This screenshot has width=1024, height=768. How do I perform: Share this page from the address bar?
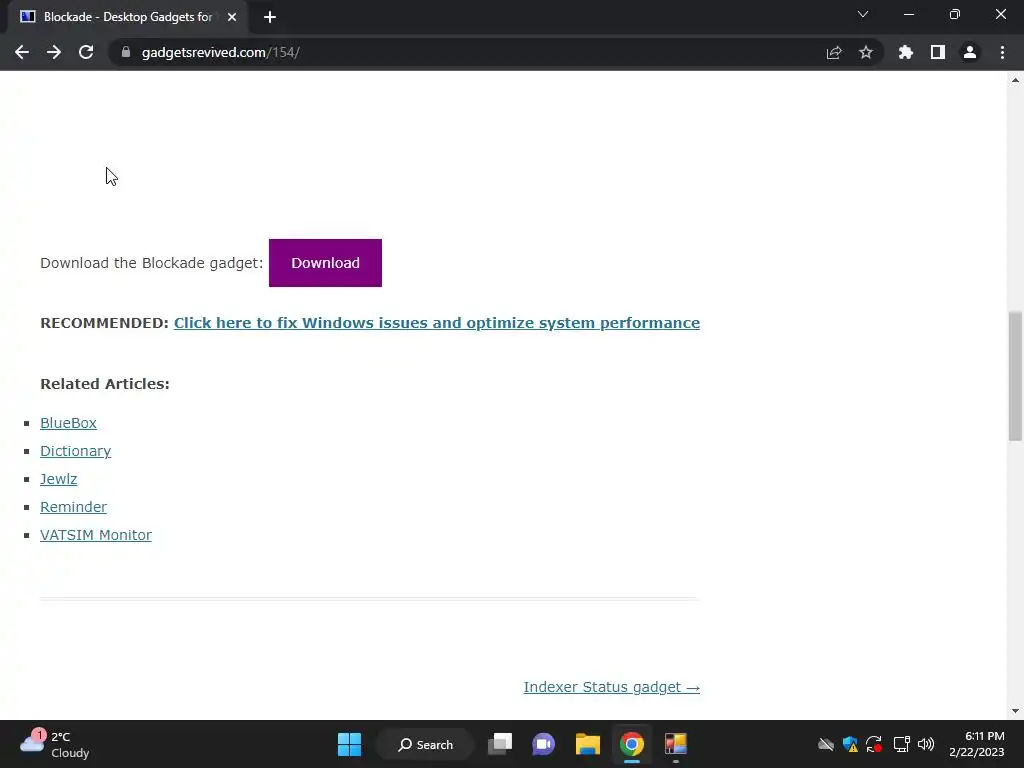(x=834, y=52)
